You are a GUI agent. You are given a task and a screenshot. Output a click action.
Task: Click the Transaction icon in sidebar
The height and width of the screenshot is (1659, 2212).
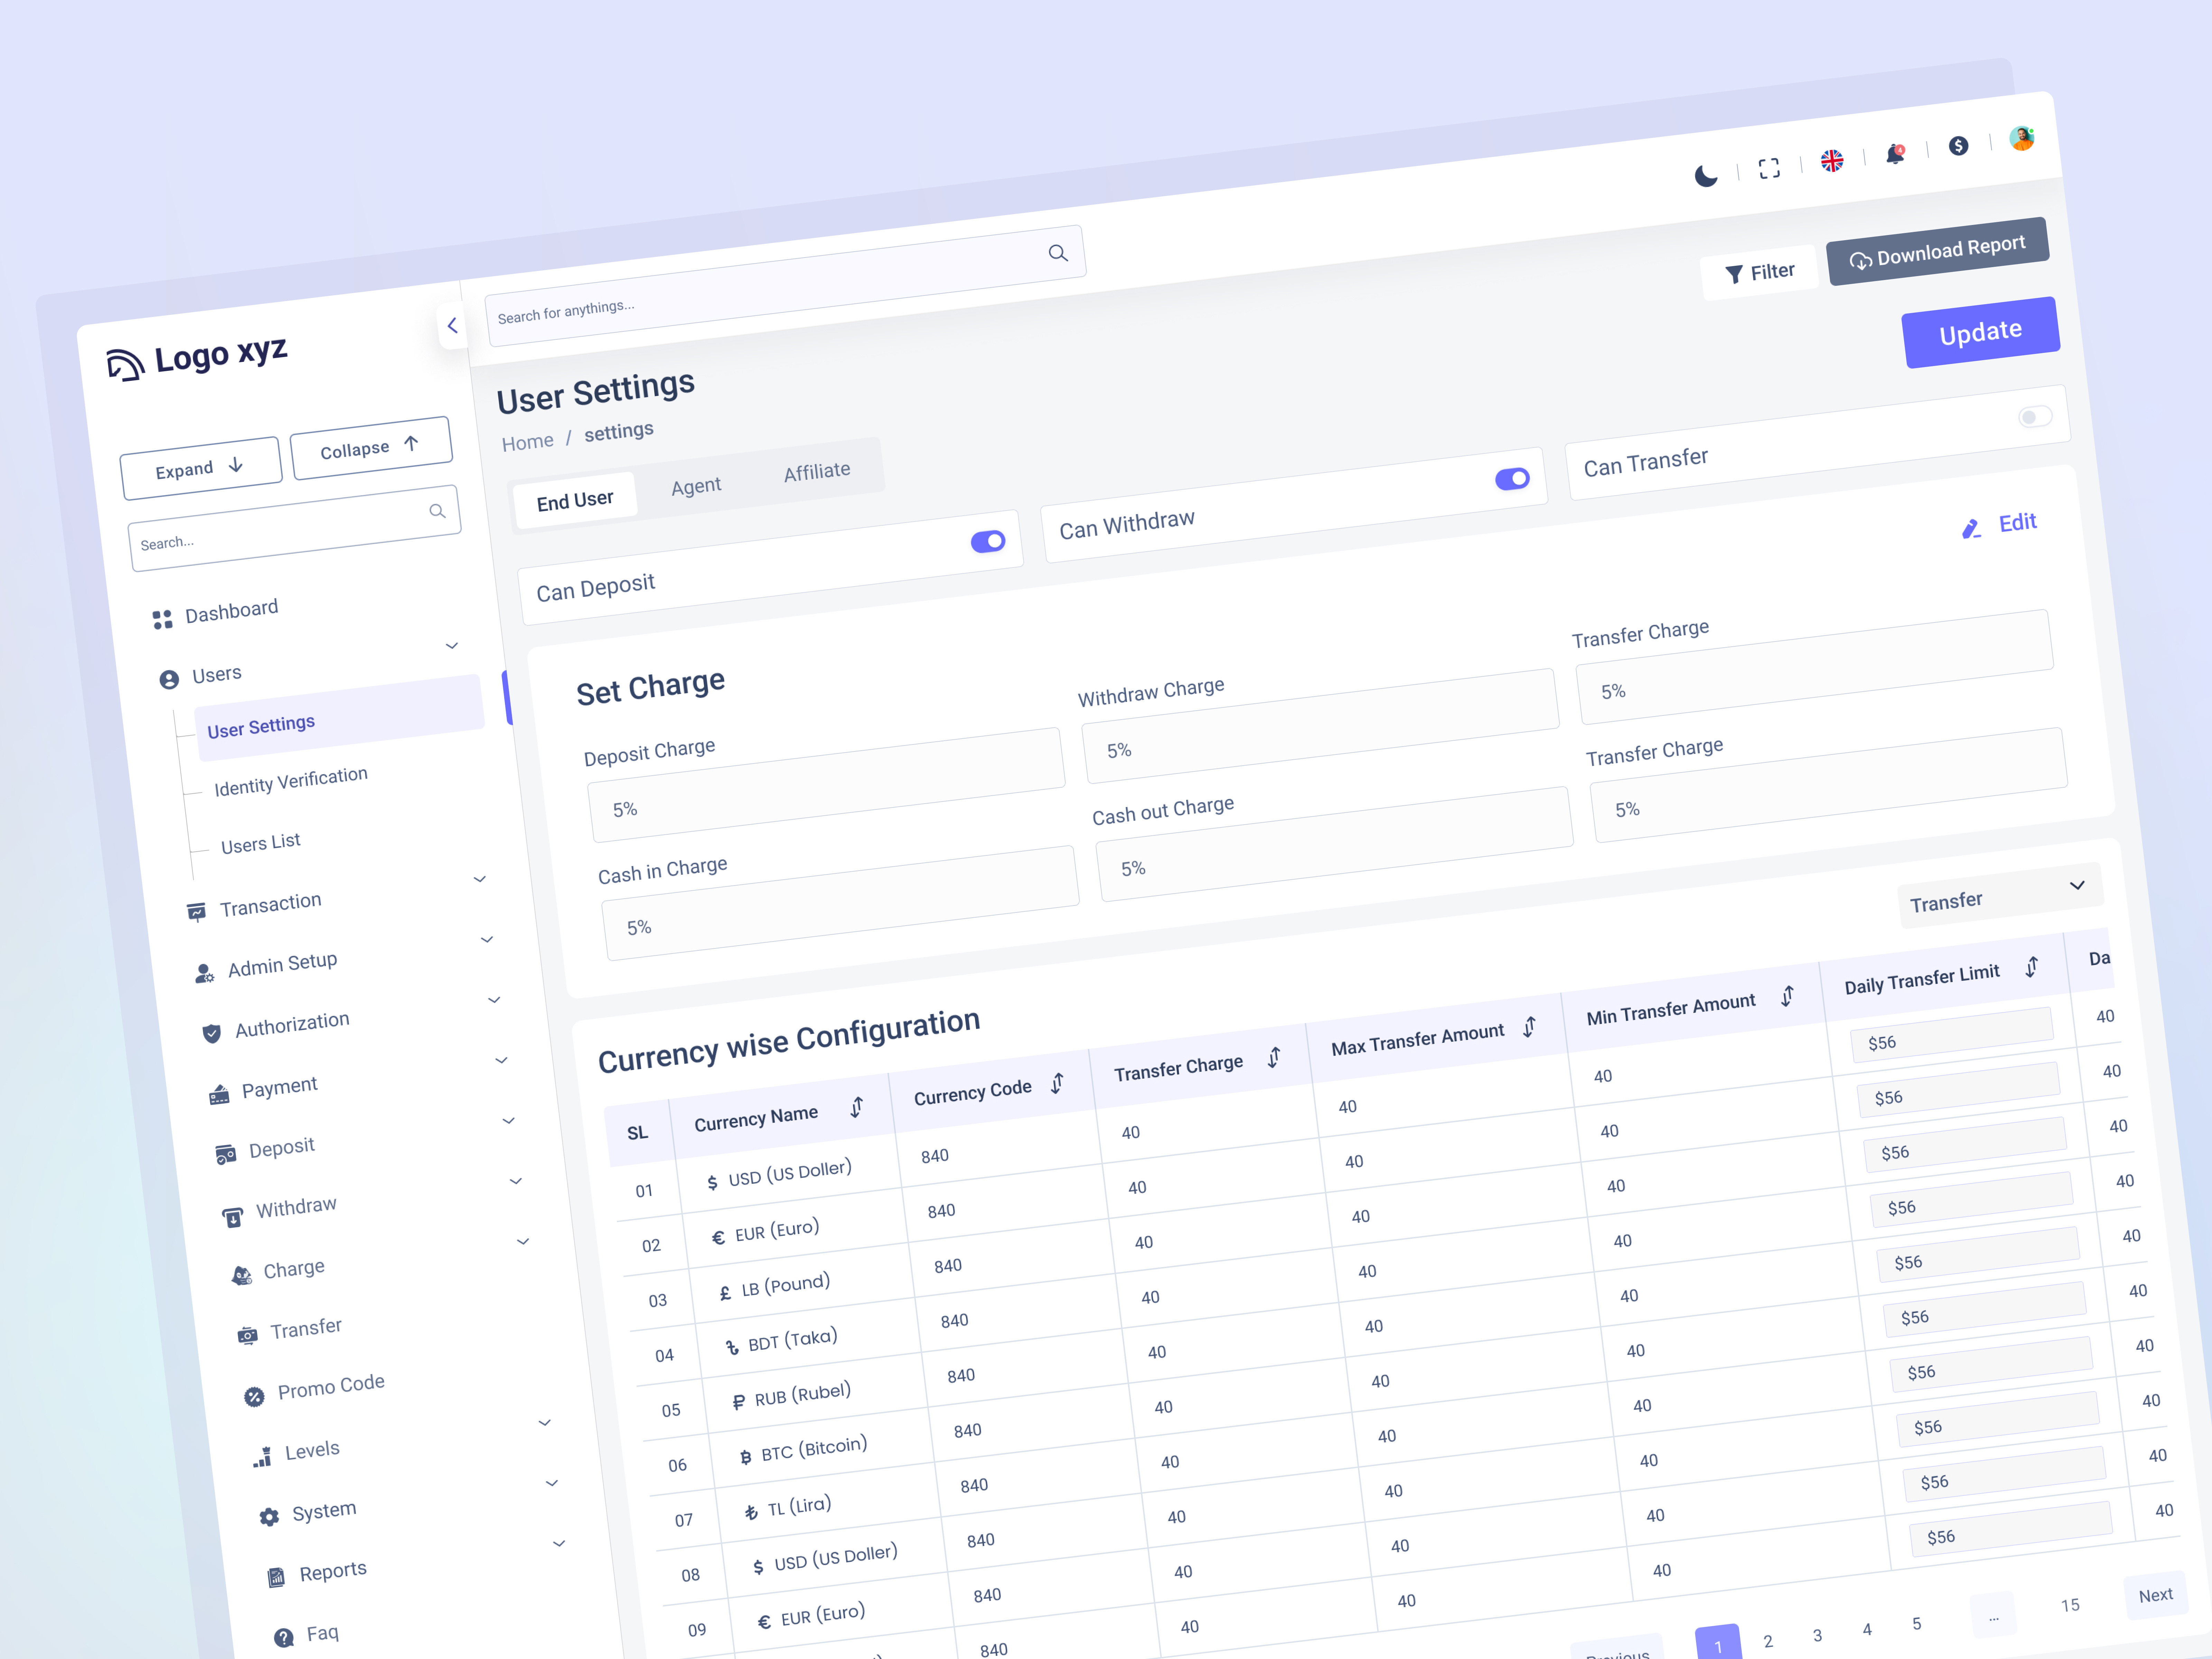(197, 912)
